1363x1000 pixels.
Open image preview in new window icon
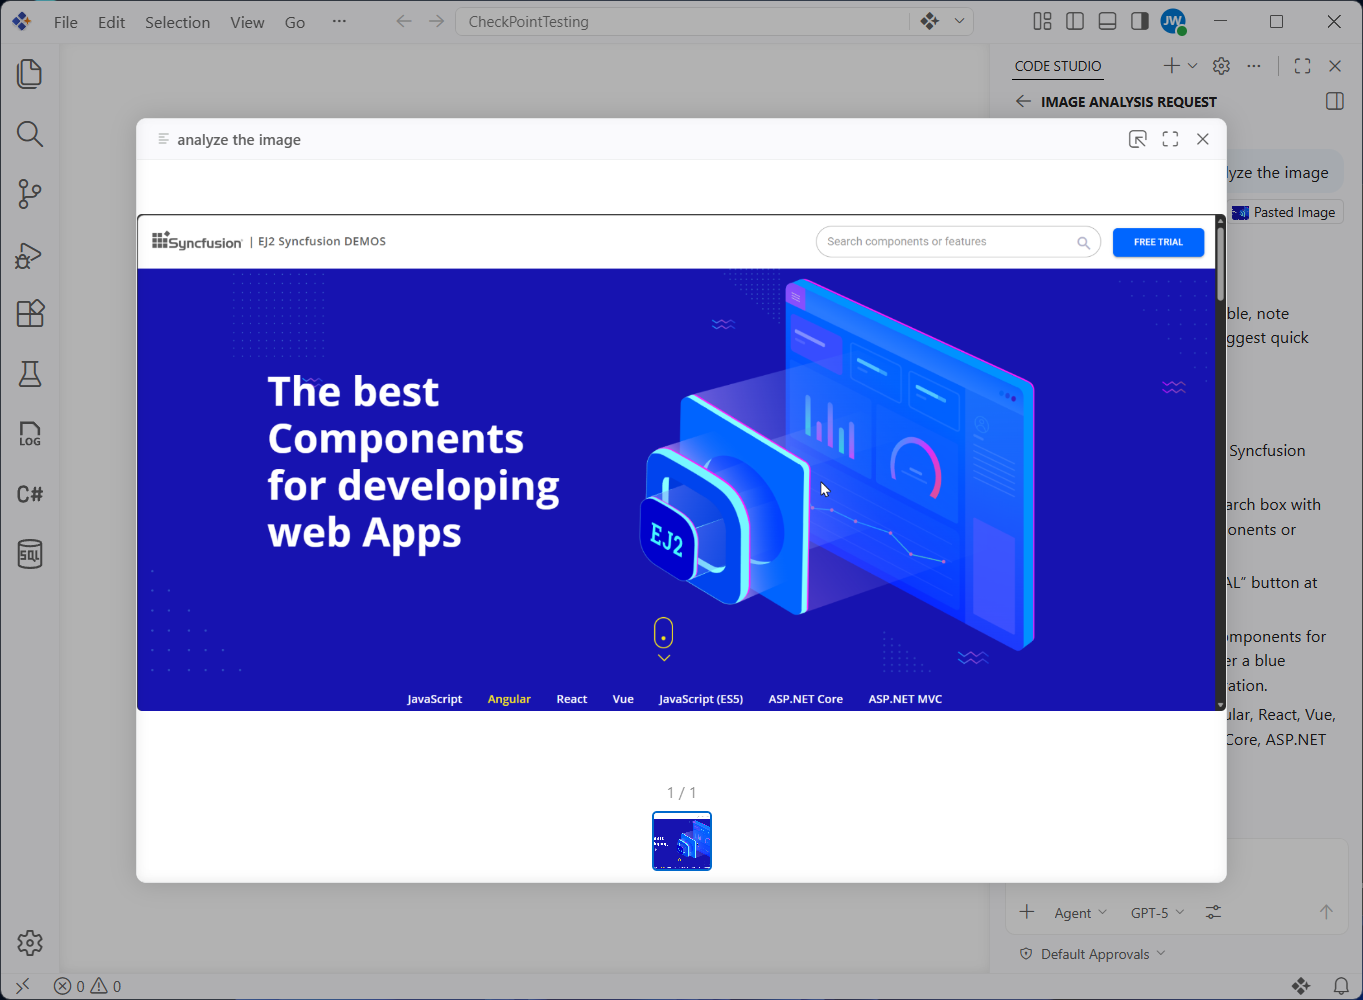coord(1138,139)
